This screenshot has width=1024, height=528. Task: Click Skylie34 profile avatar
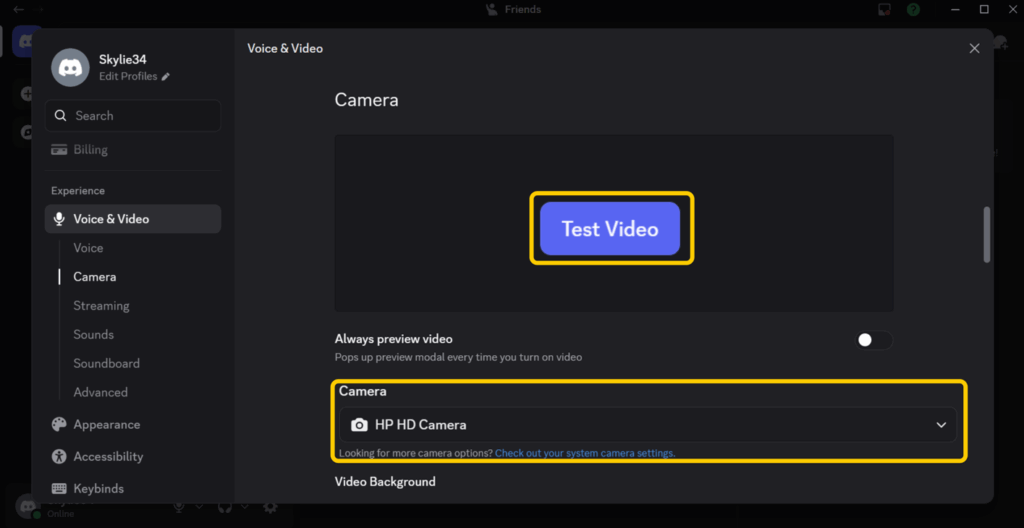[71, 67]
